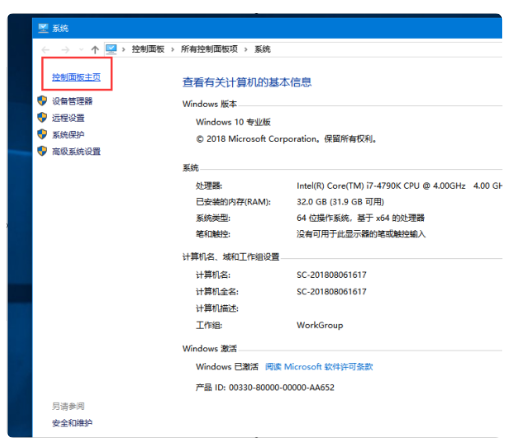Click the 处理器 label
Image resolution: width=515 pixels, height=444 pixels.
(209, 186)
